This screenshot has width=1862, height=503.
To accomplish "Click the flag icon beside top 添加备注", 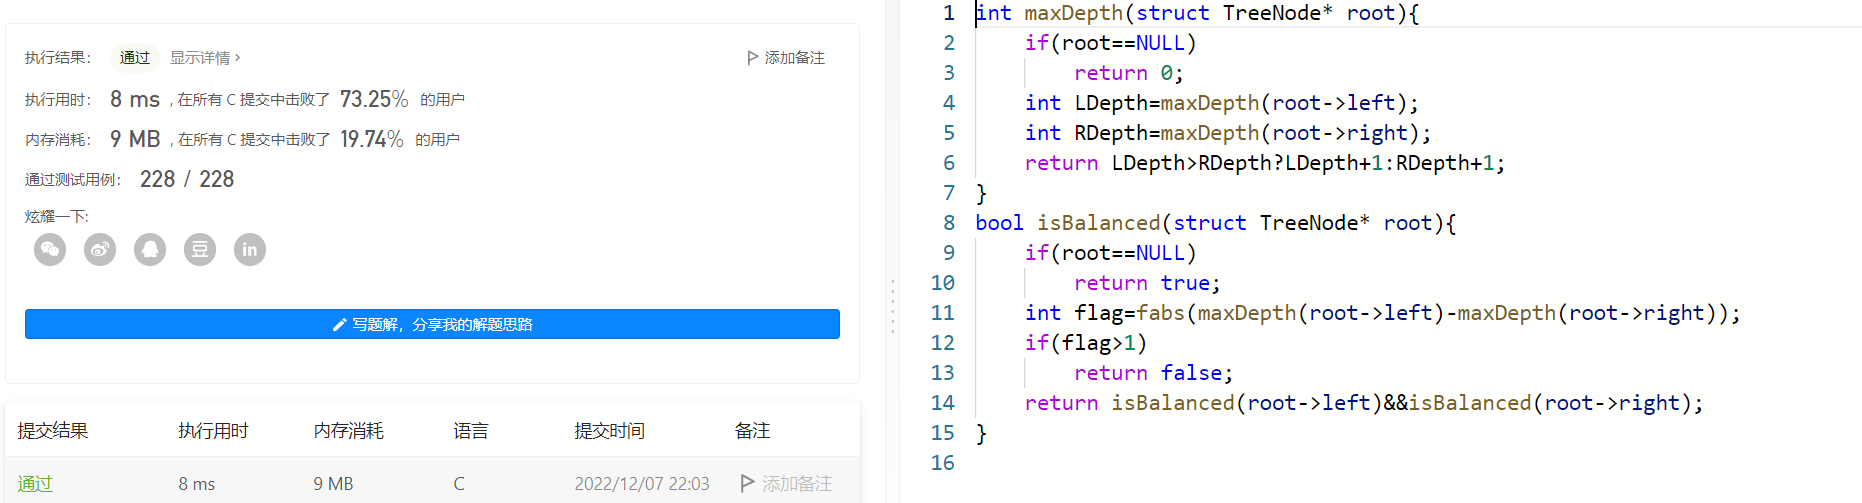I will (x=752, y=58).
